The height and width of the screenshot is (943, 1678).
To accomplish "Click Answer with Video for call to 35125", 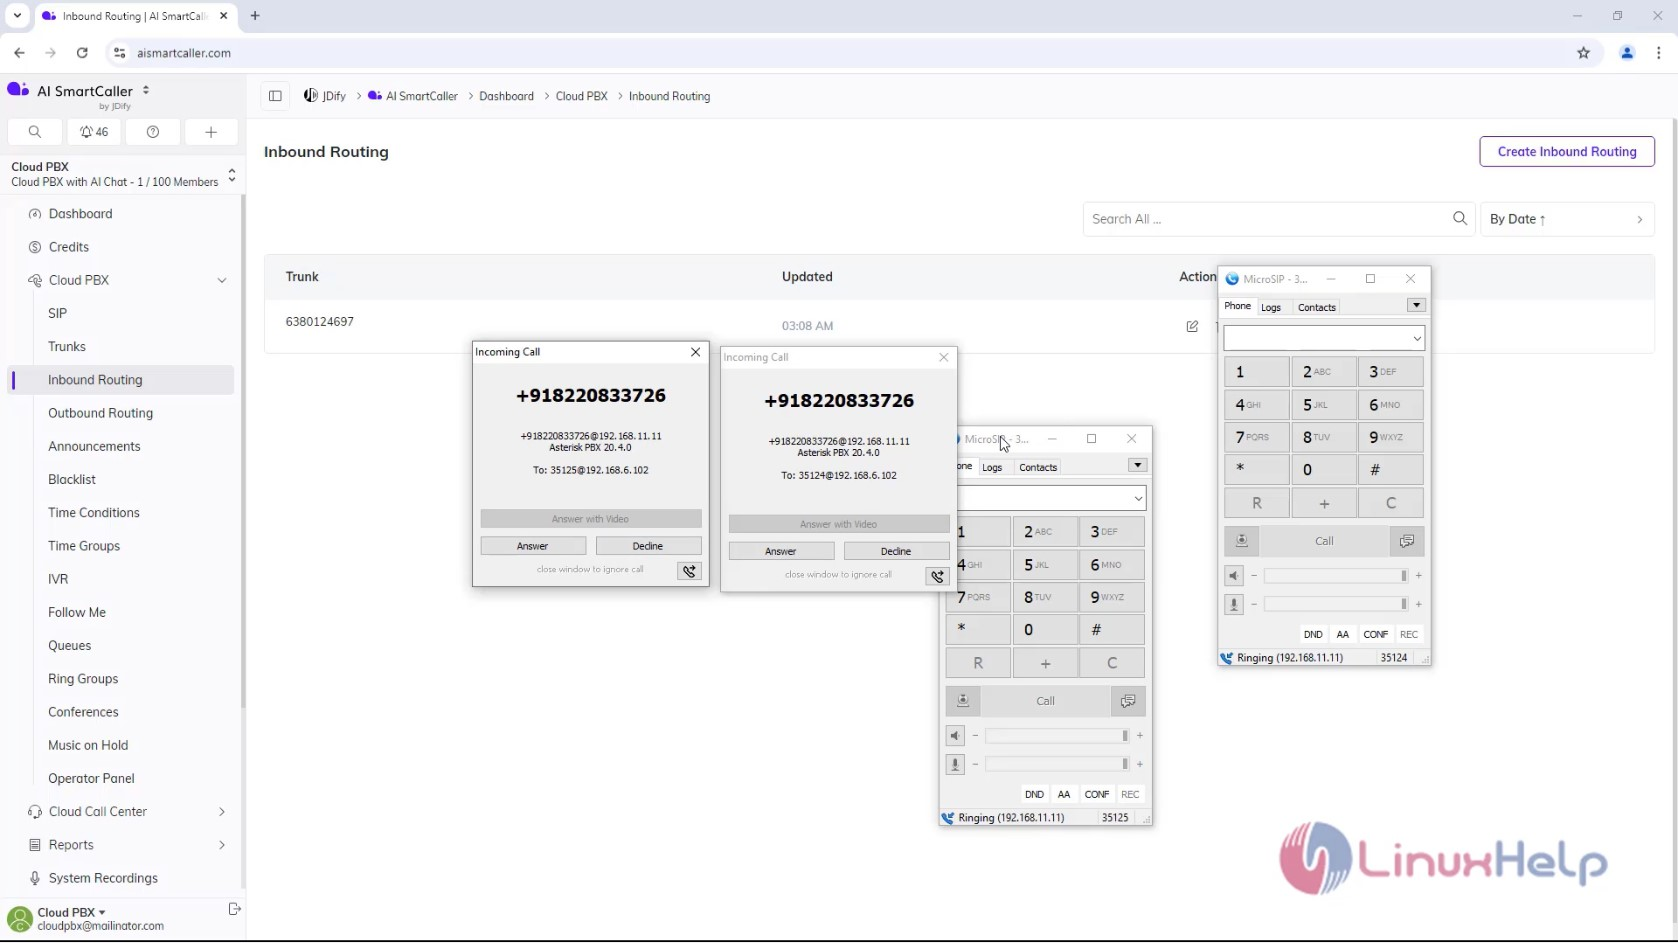I will pyautogui.click(x=591, y=519).
